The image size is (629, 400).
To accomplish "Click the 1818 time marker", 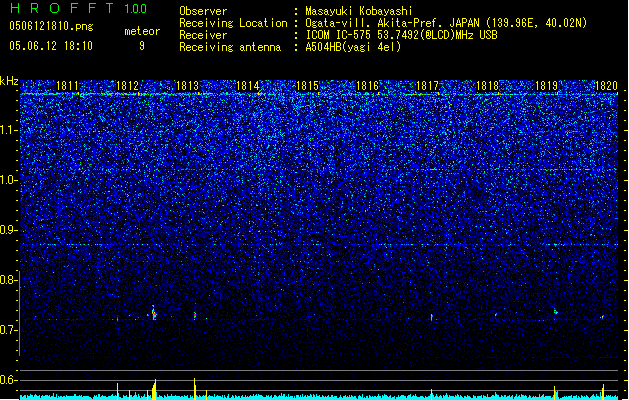I will (487, 86).
